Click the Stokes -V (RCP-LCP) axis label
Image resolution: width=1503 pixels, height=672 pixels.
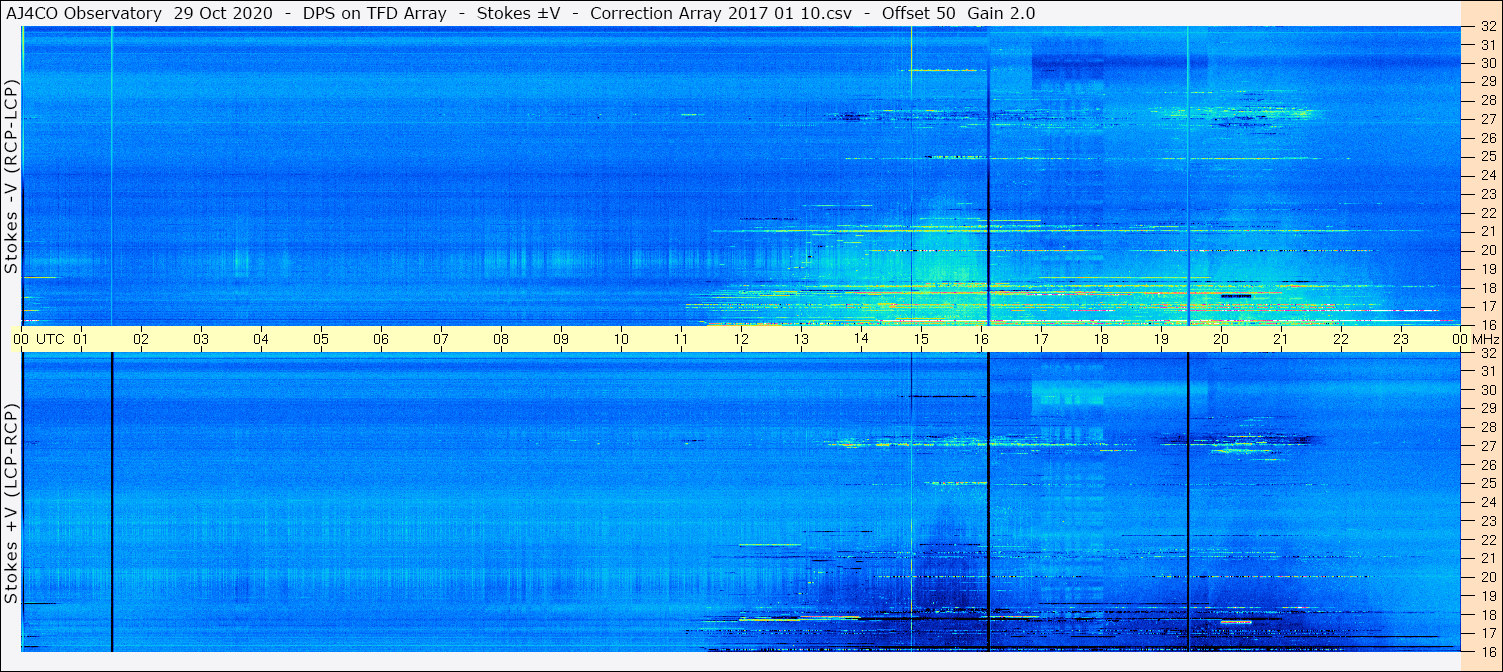tap(12, 176)
